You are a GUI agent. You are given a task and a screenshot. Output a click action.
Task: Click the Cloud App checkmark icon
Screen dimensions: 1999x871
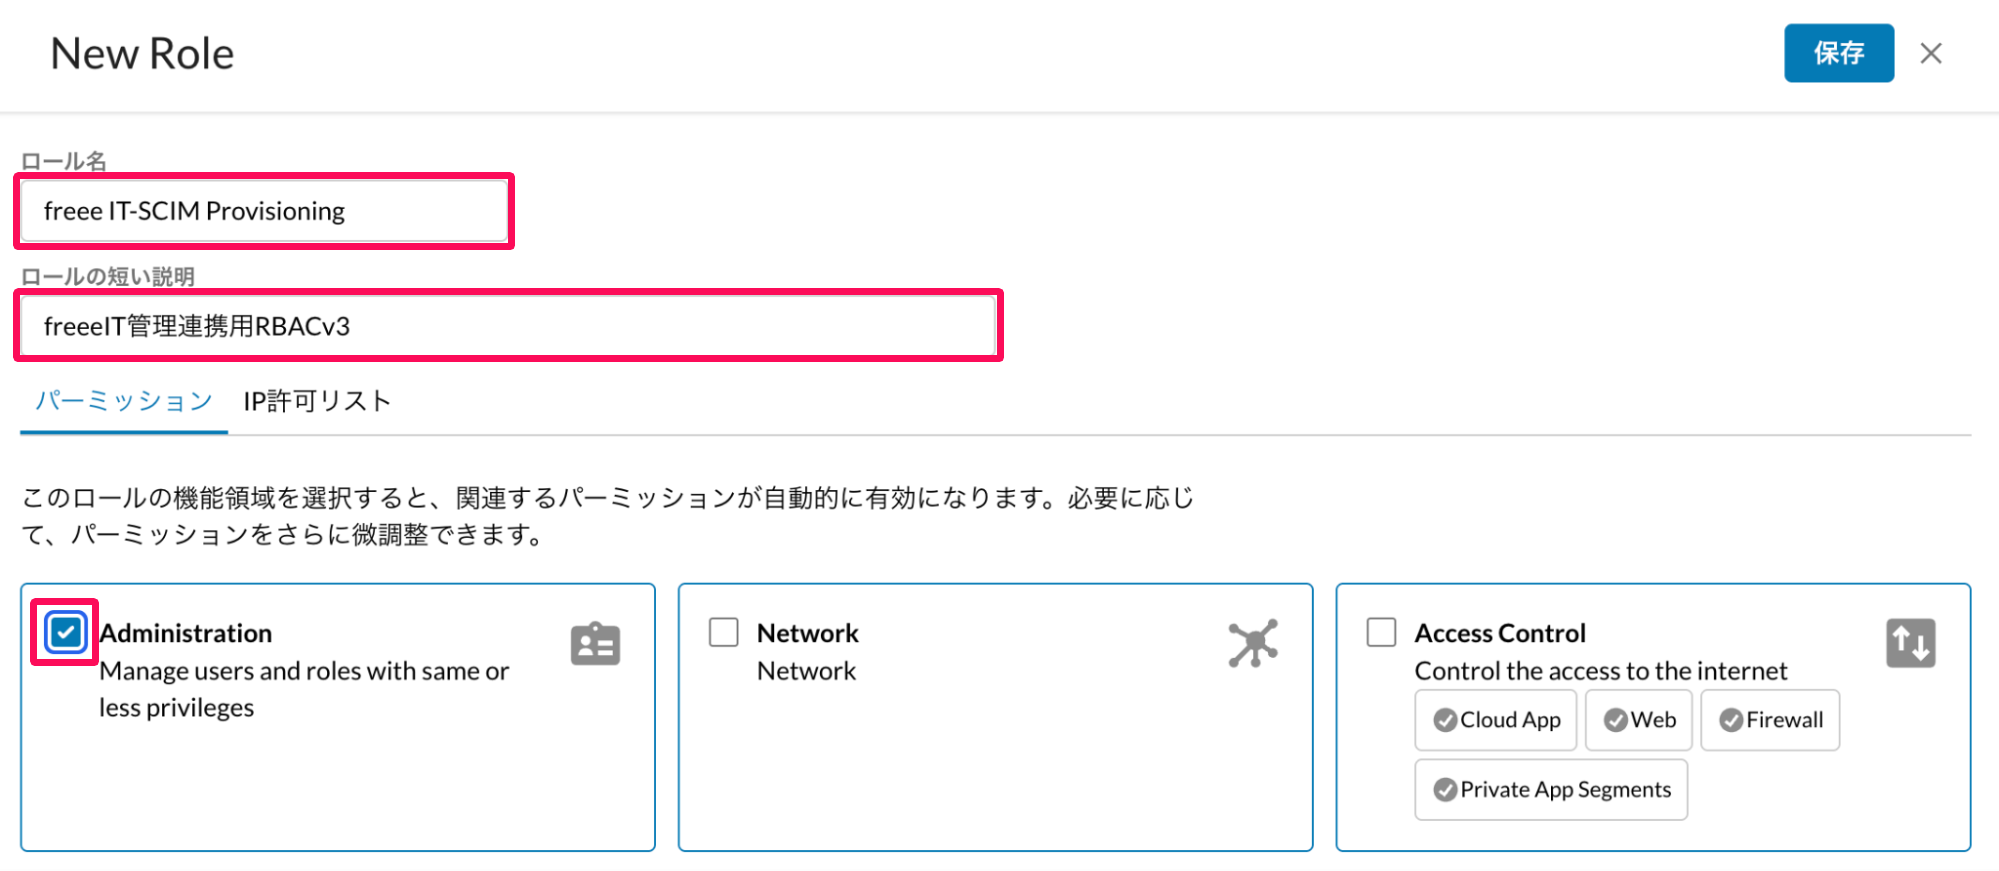click(x=1445, y=720)
